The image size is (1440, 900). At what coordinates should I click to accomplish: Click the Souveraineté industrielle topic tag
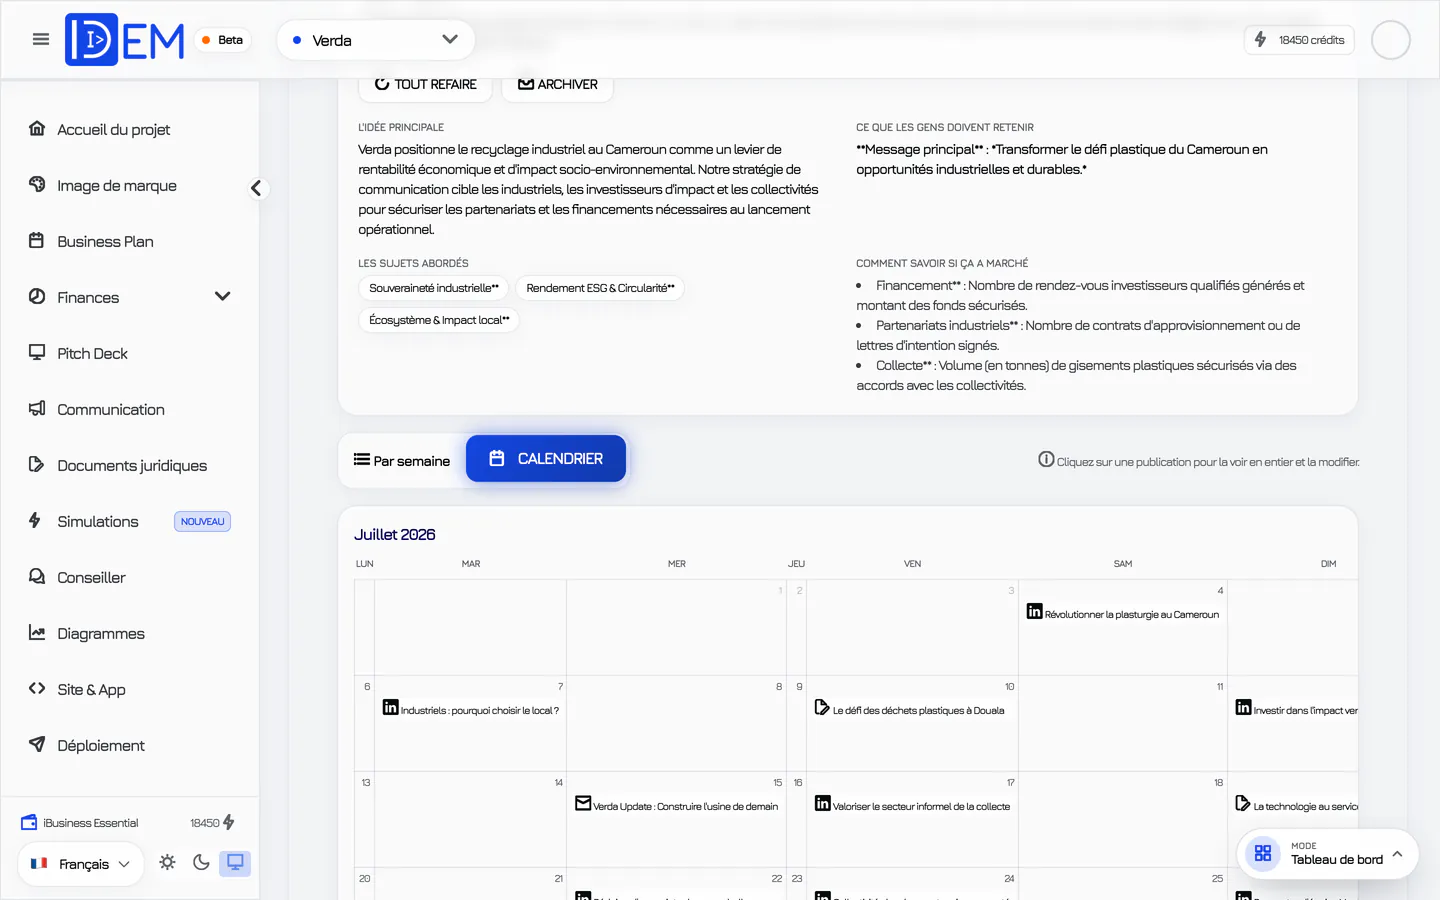(434, 288)
